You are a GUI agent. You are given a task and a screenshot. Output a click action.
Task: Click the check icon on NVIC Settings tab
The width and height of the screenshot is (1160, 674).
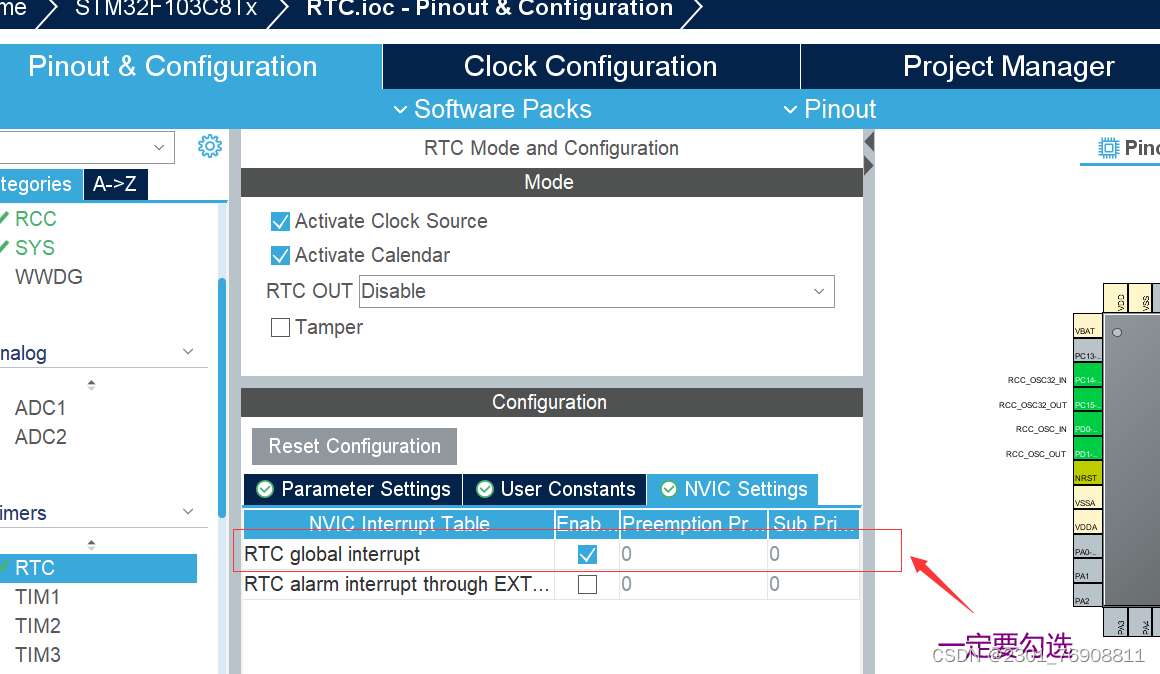668,489
